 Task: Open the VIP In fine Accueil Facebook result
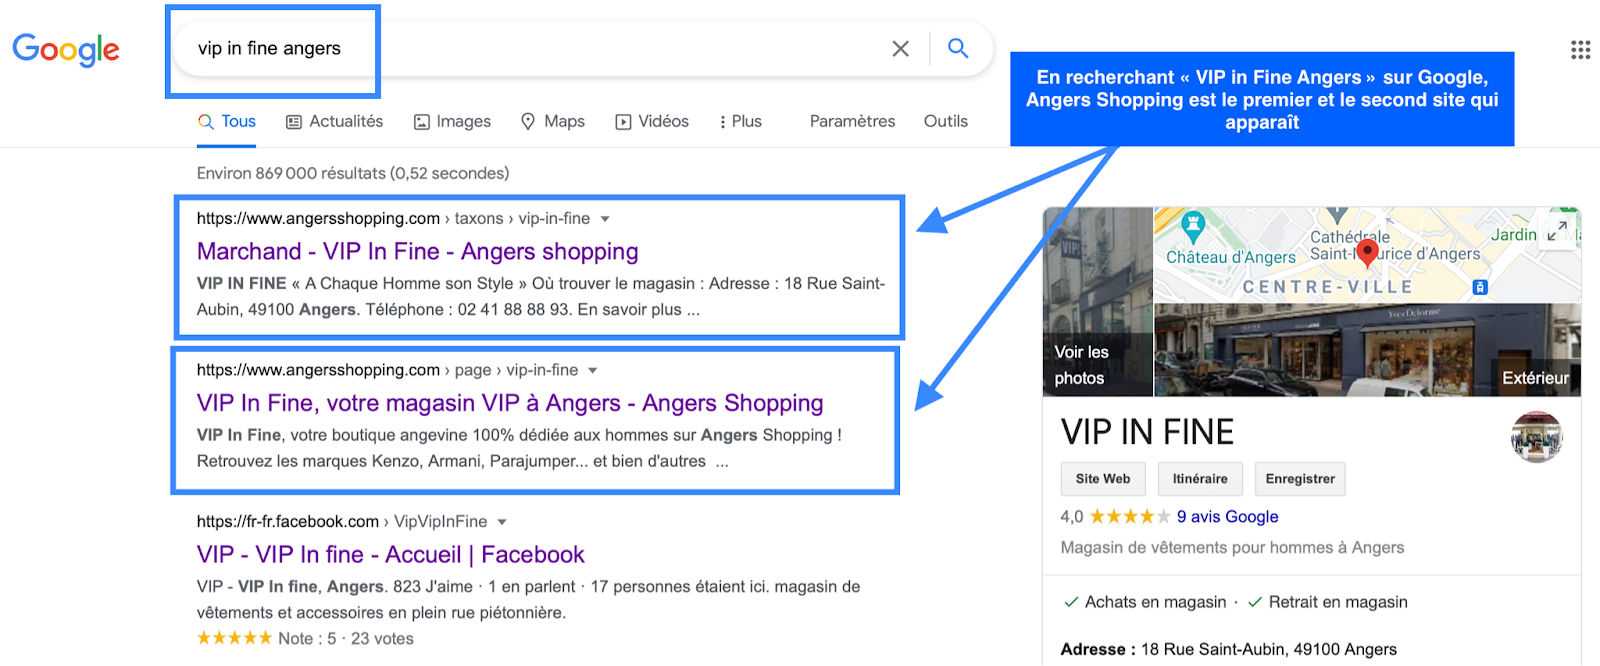(x=390, y=554)
